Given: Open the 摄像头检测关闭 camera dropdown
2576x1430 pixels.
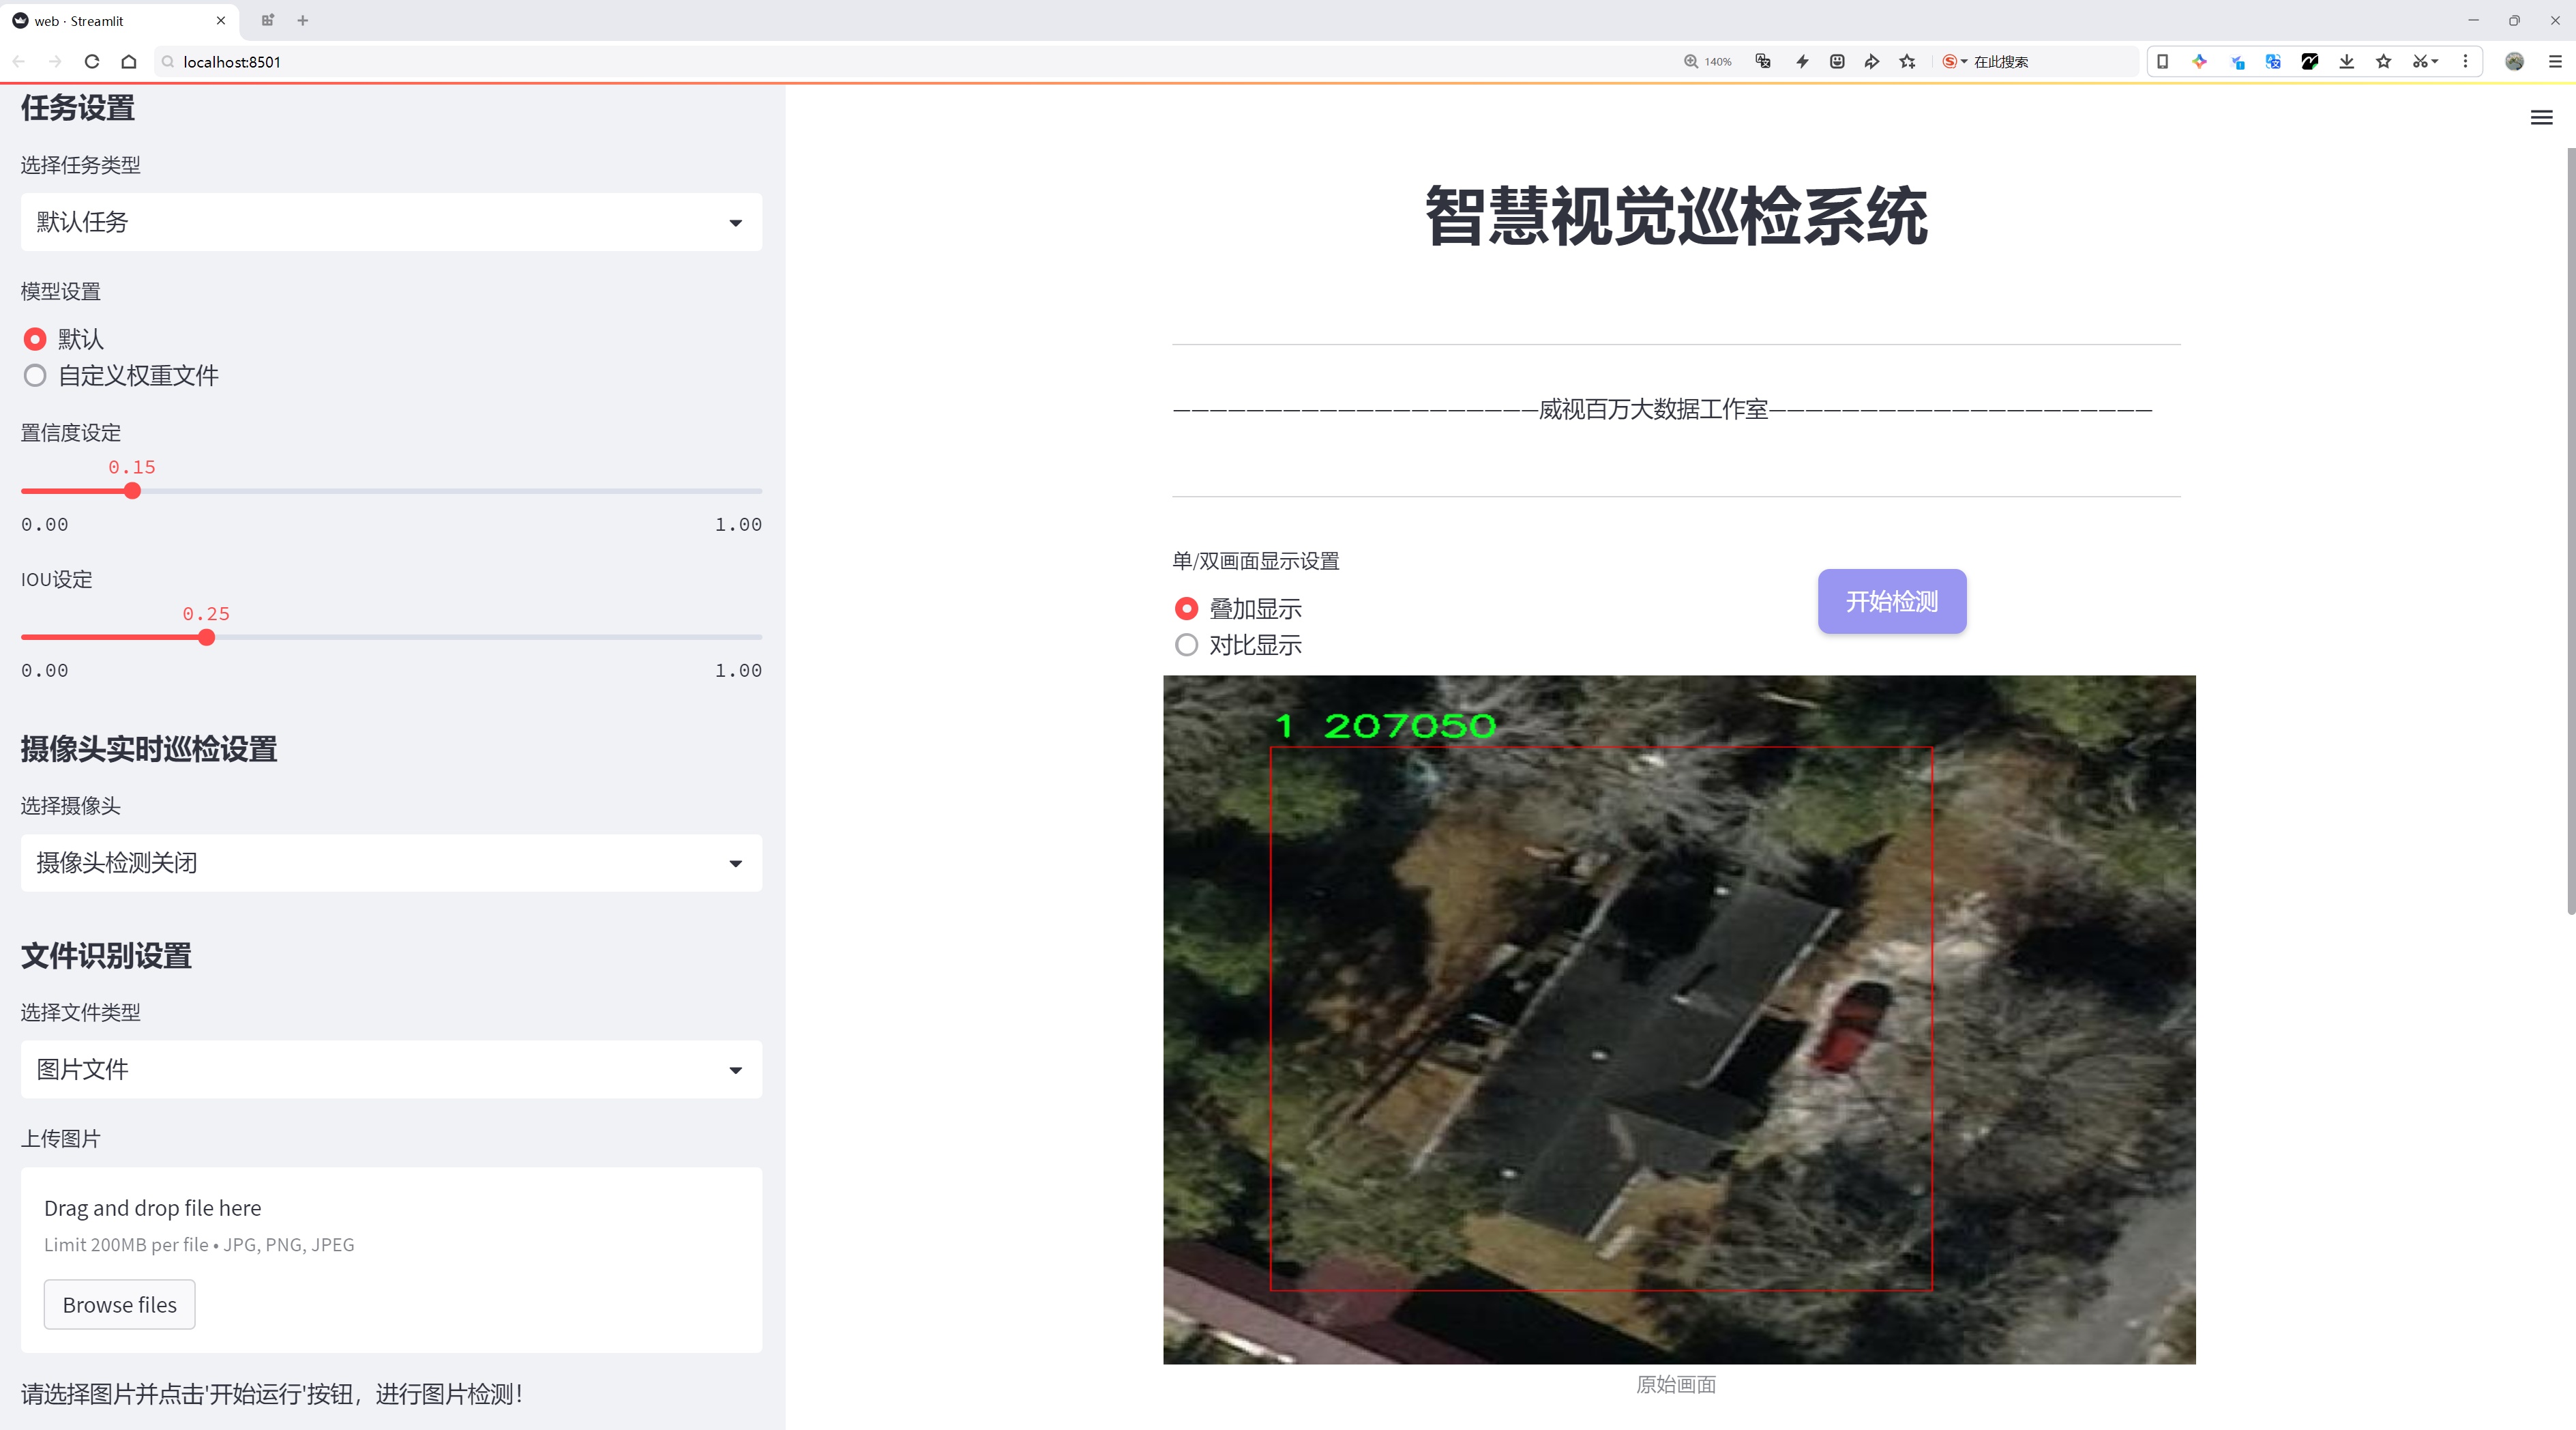Looking at the screenshot, I should click(391, 863).
